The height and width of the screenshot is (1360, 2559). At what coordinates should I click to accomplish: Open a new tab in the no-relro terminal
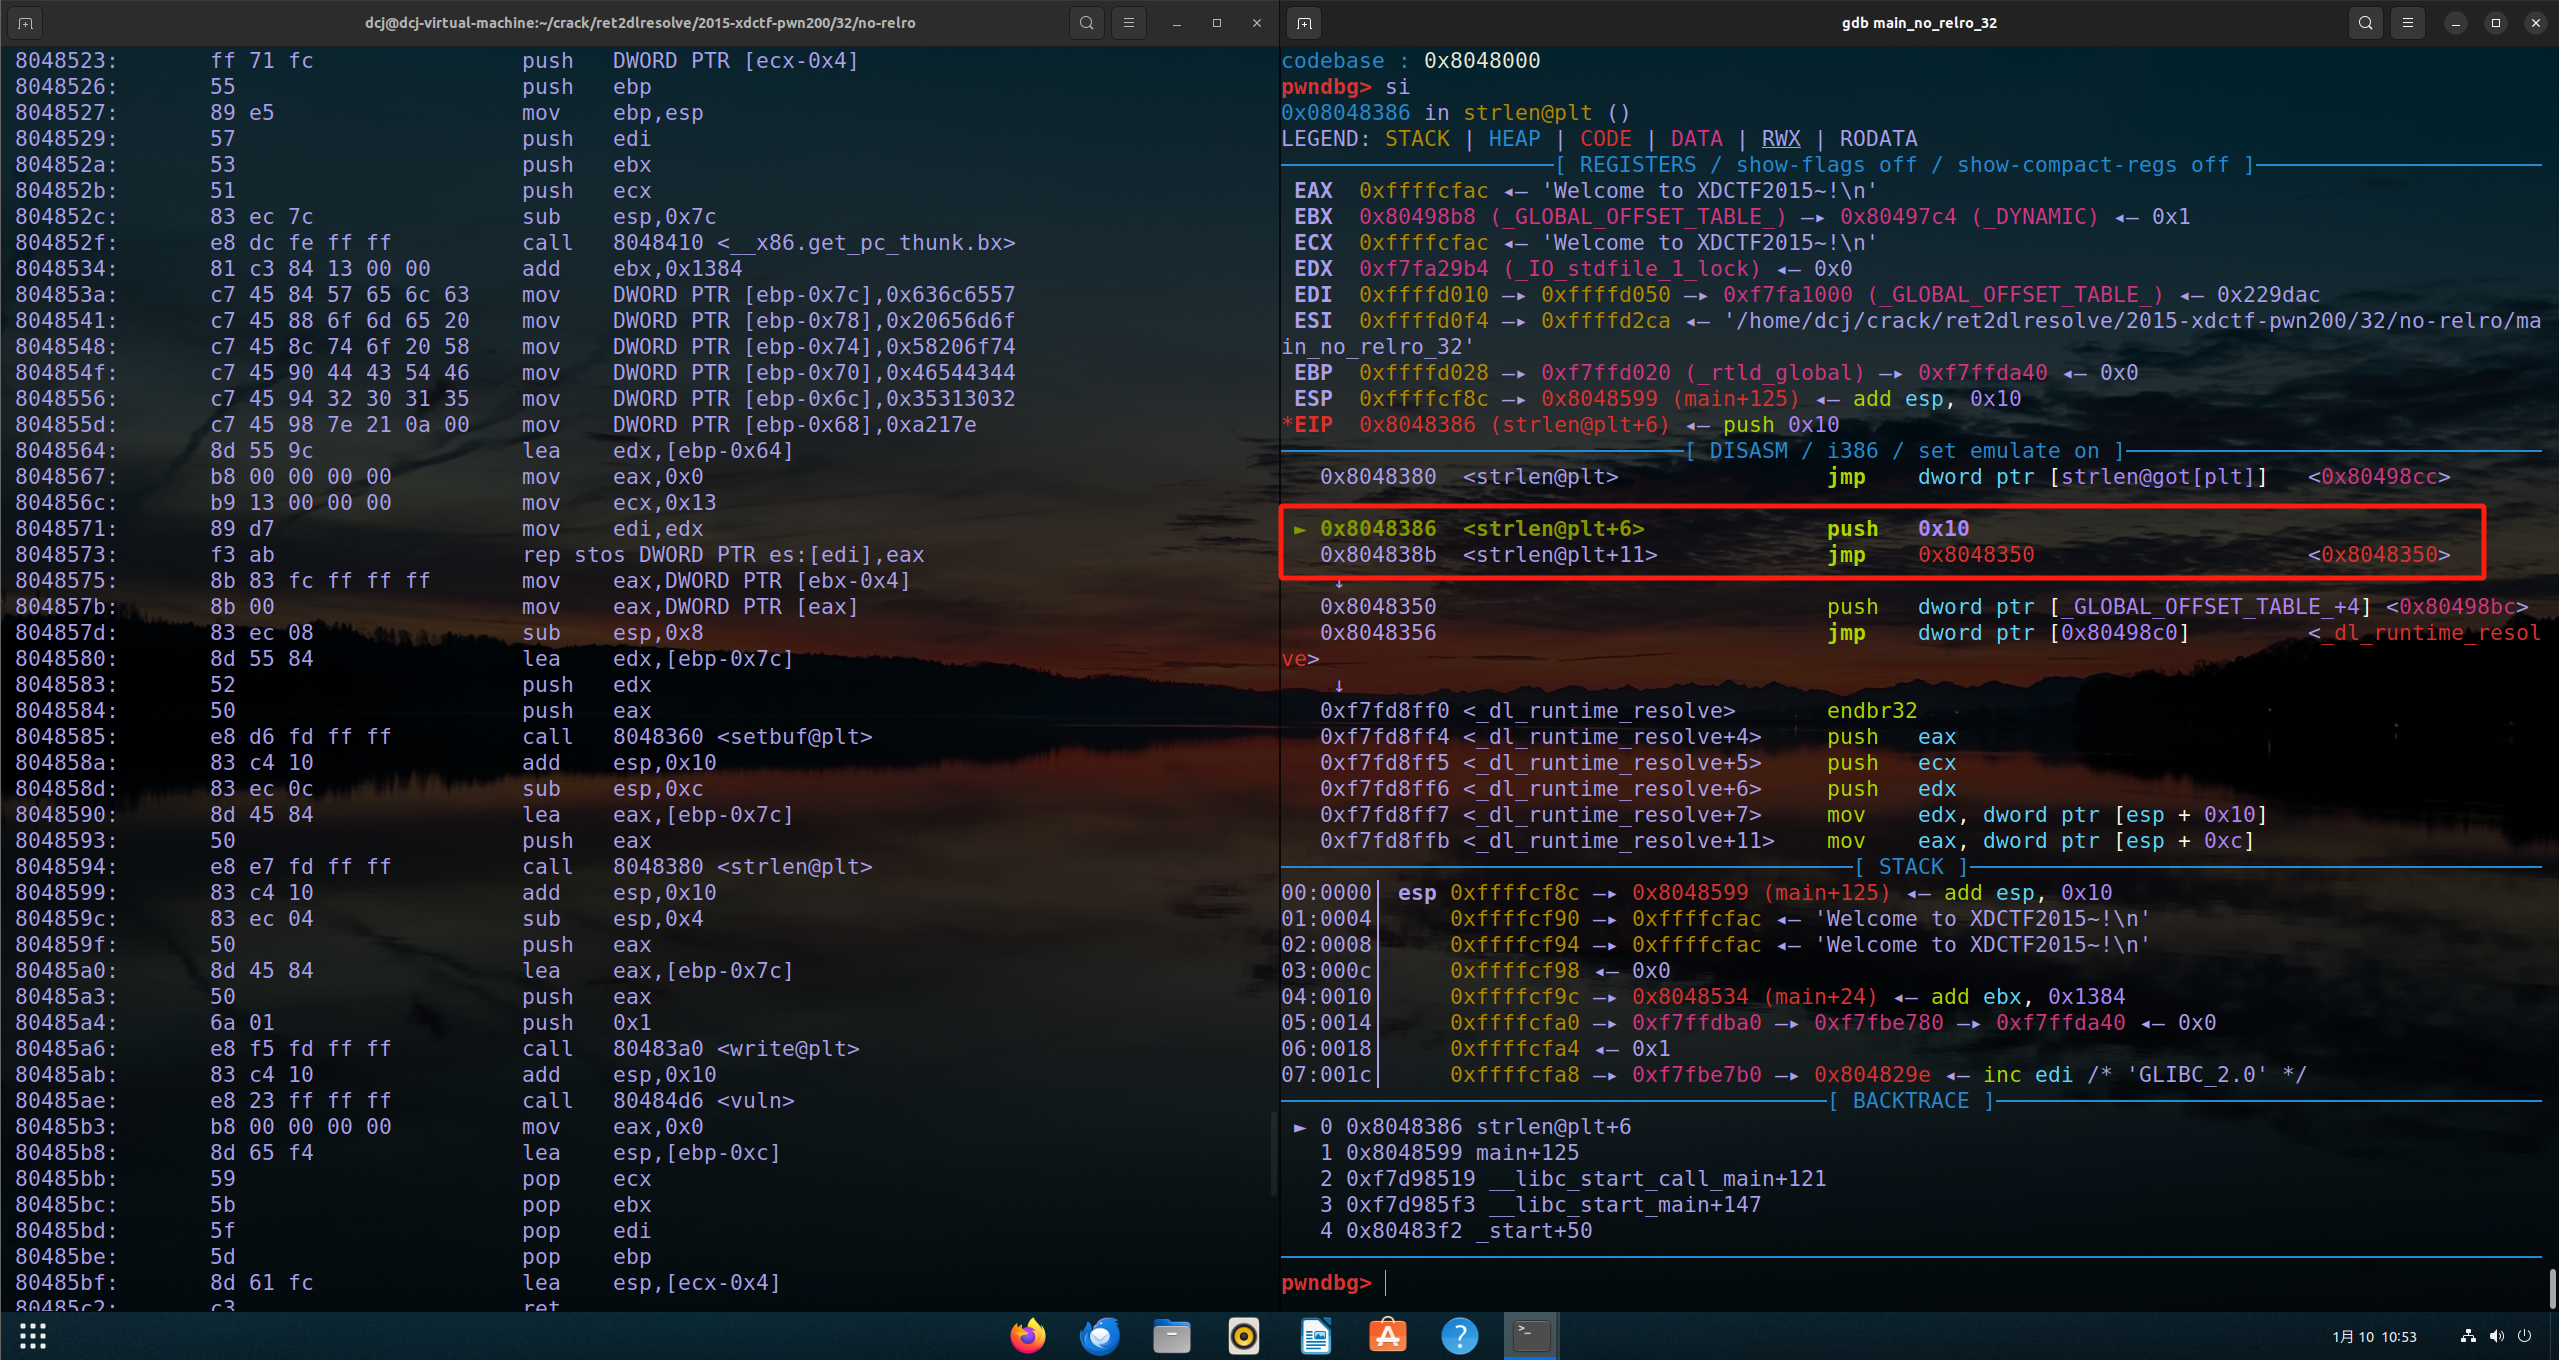pyautogui.click(x=26, y=23)
